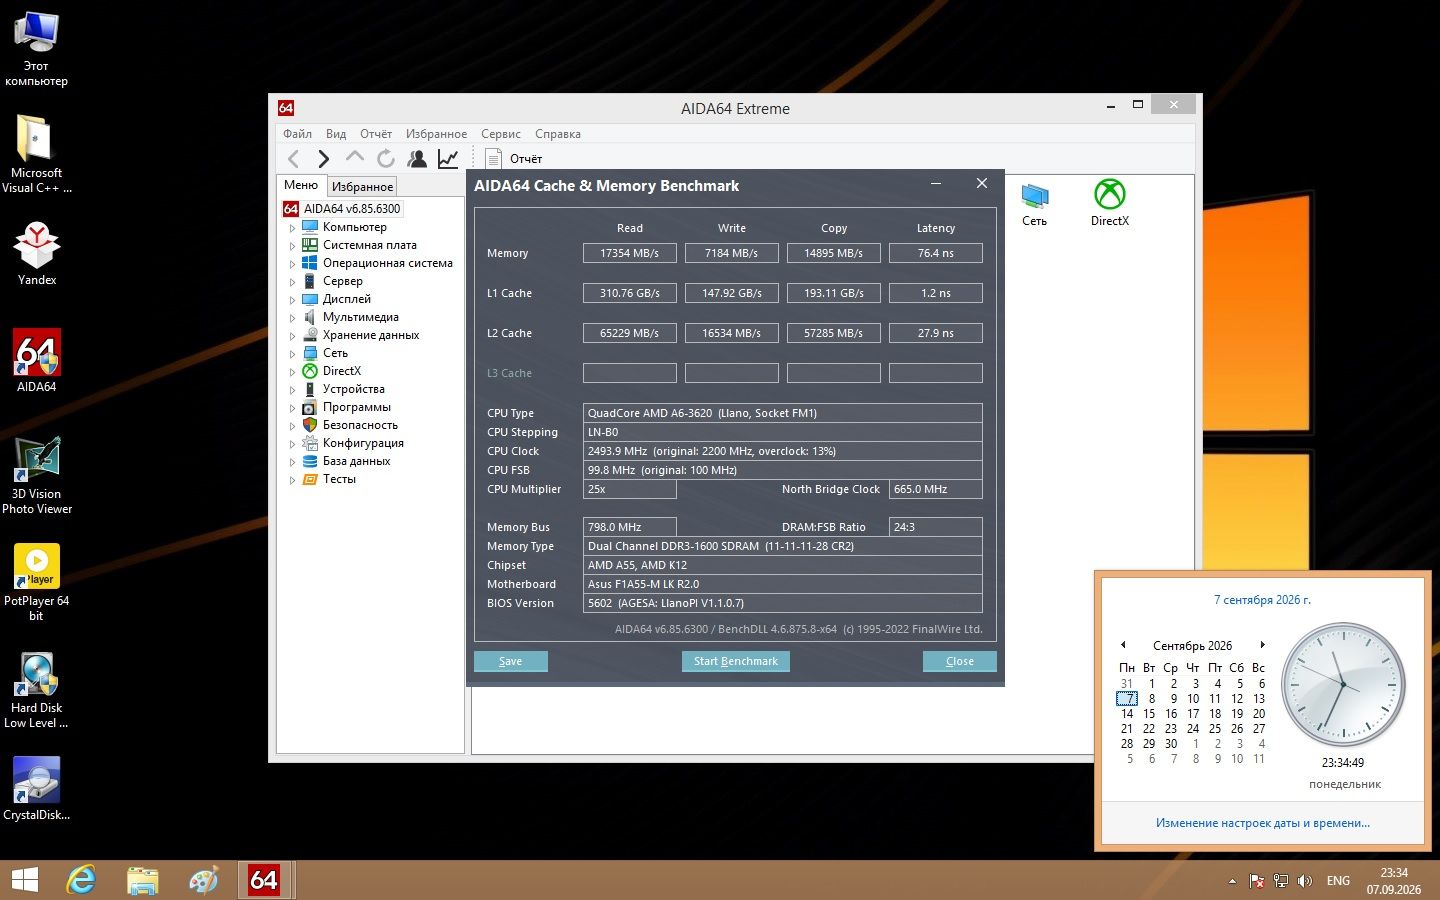1440x900 pixels.
Task: Click the Save button in benchmark dialog
Action: pyautogui.click(x=510, y=661)
